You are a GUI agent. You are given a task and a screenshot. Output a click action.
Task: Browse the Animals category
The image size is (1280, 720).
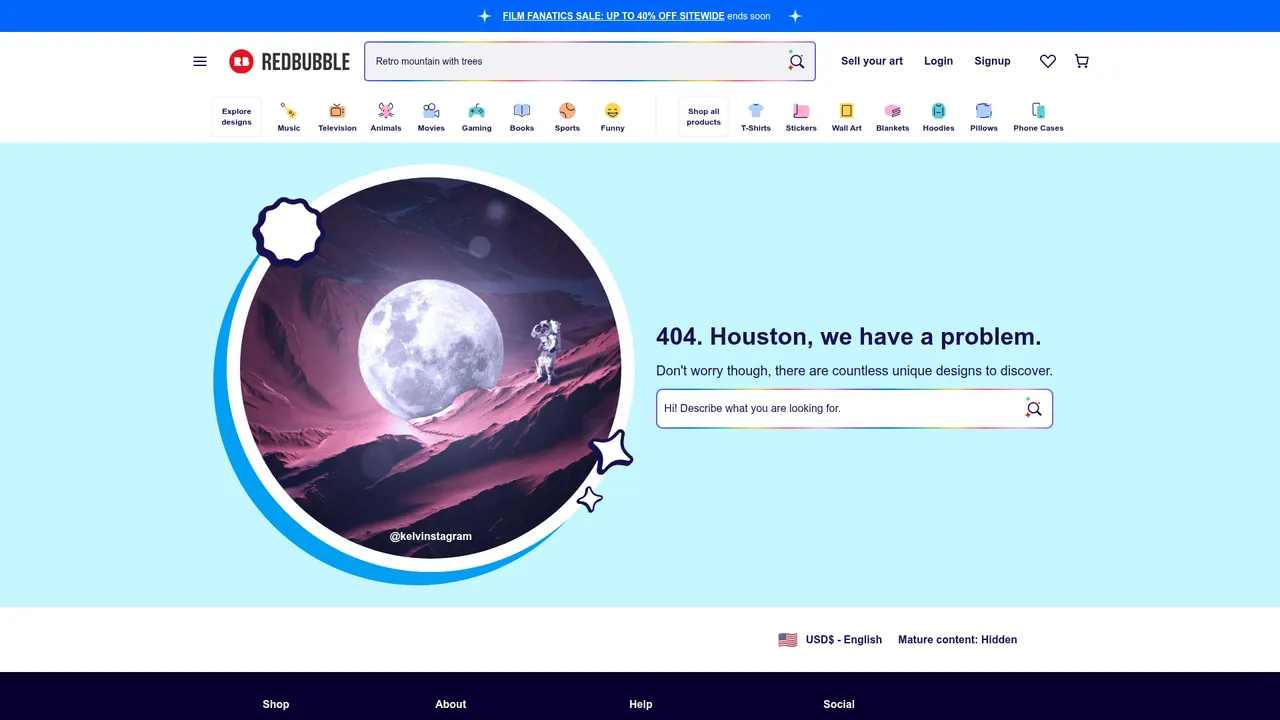386,117
